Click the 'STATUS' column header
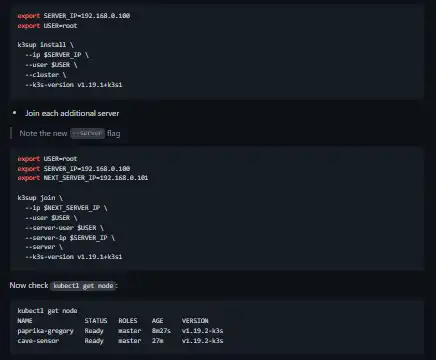The image size is (436, 360). coord(96,321)
